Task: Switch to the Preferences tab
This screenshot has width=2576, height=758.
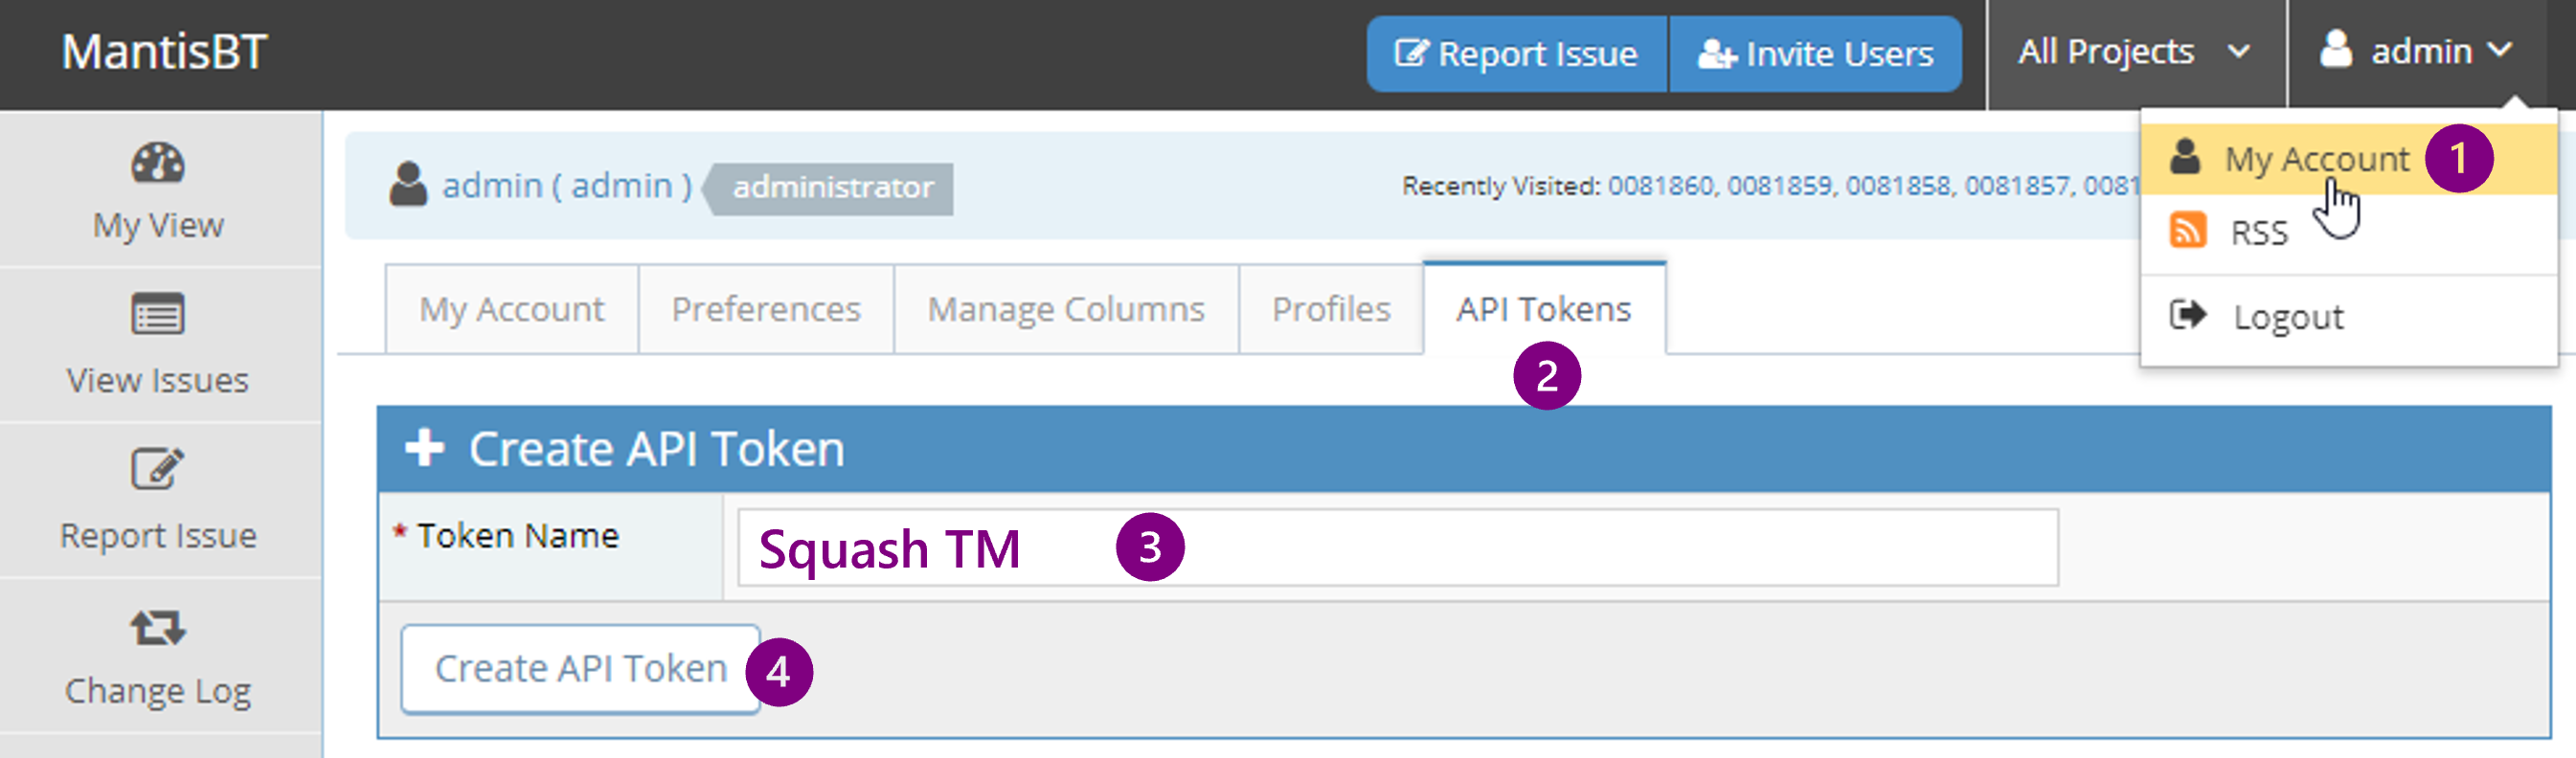Action: [765, 310]
